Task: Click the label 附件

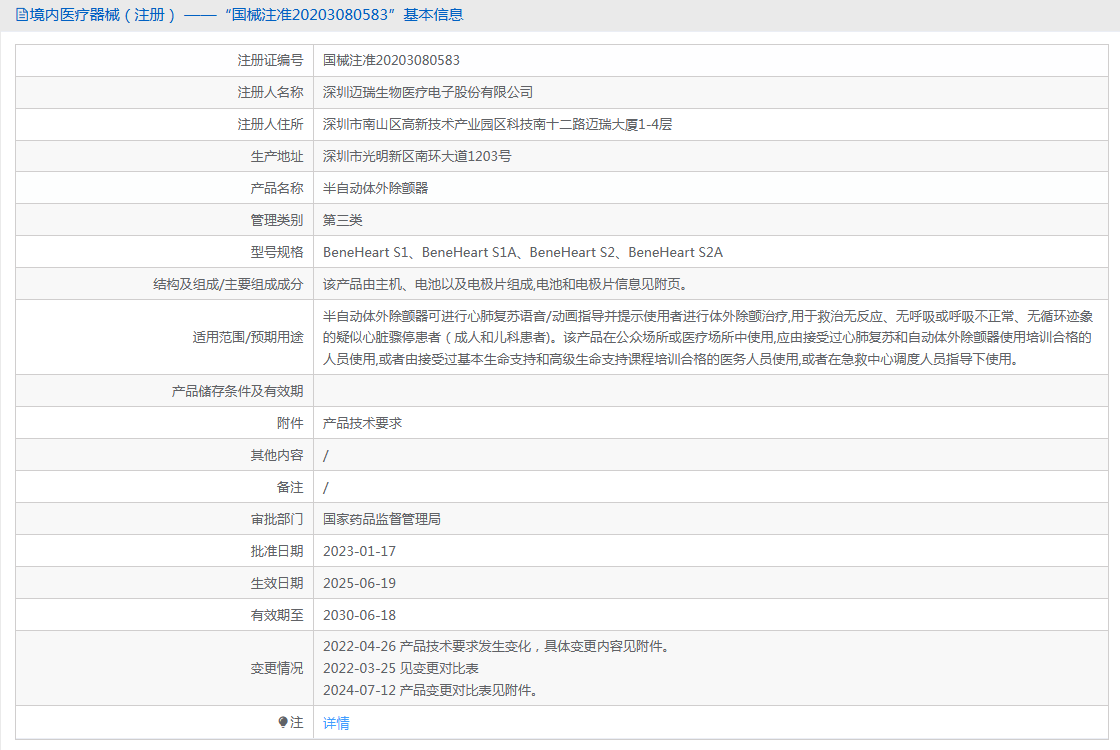Action: (x=290, y=423)
